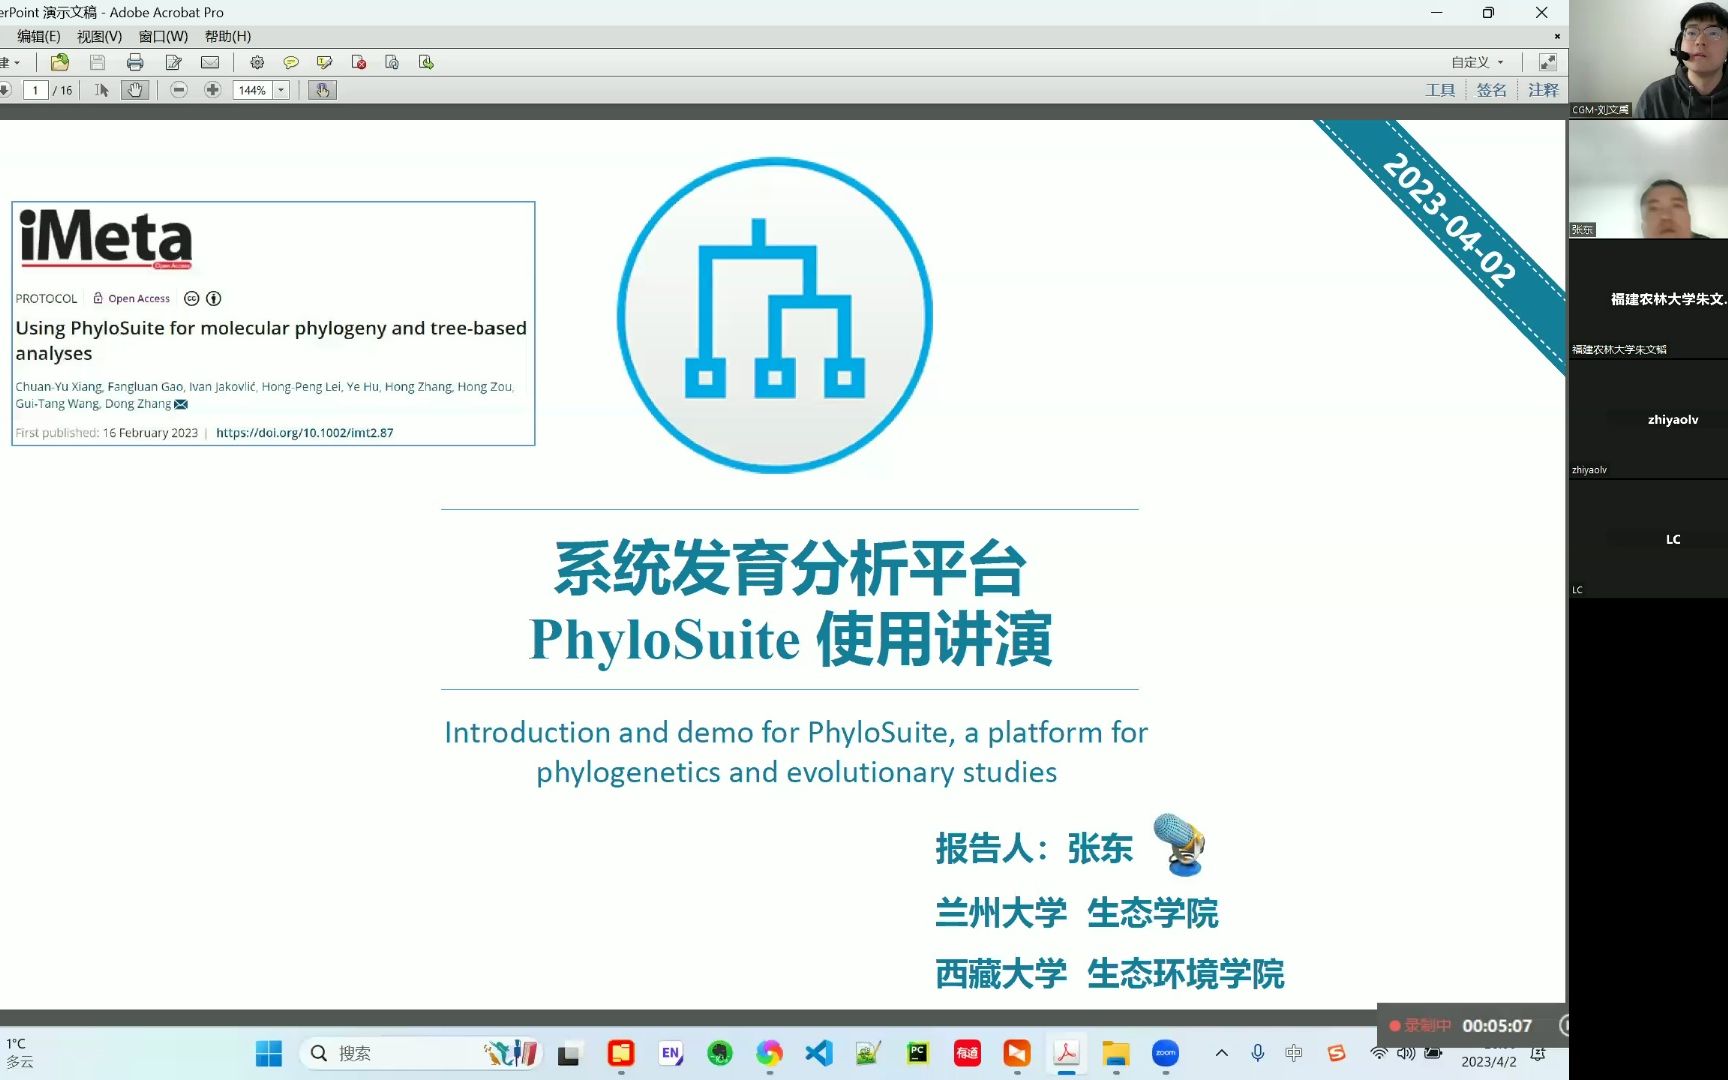This screenshot has height=1080, width=1728.
Task: Expand hidden icons in the system tray
Action: (1221, 1053)
